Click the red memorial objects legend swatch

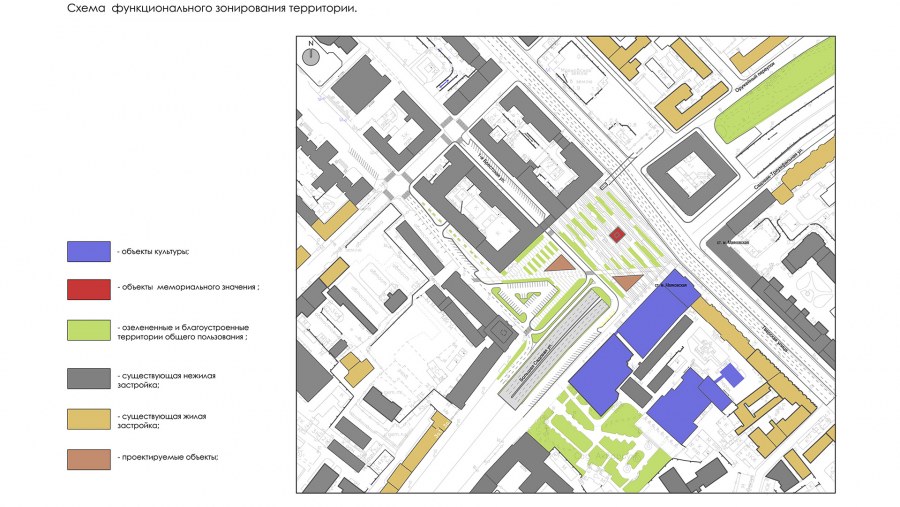click(x=88, y=289)
